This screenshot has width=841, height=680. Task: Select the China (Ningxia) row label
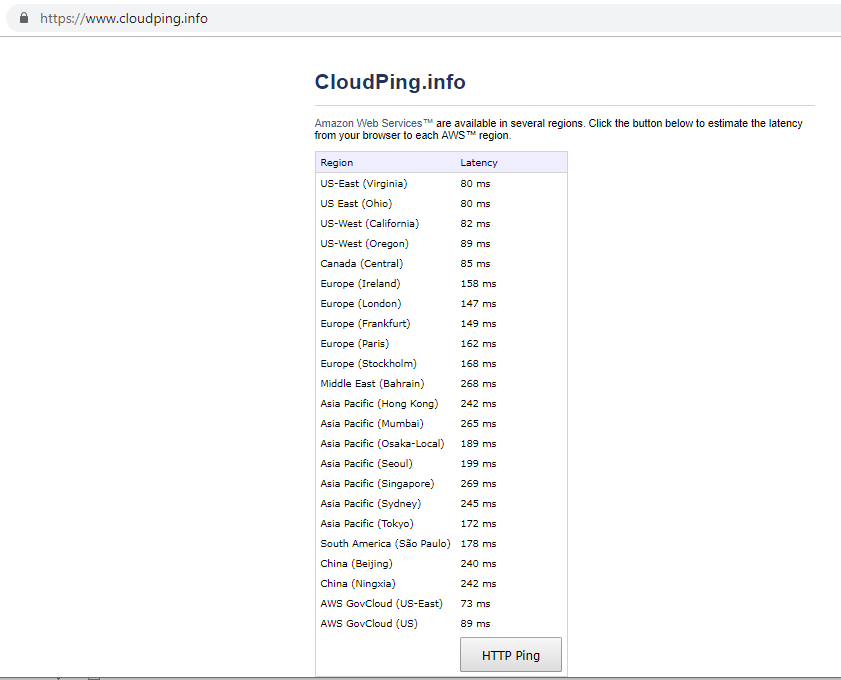(x=358, y=583)
